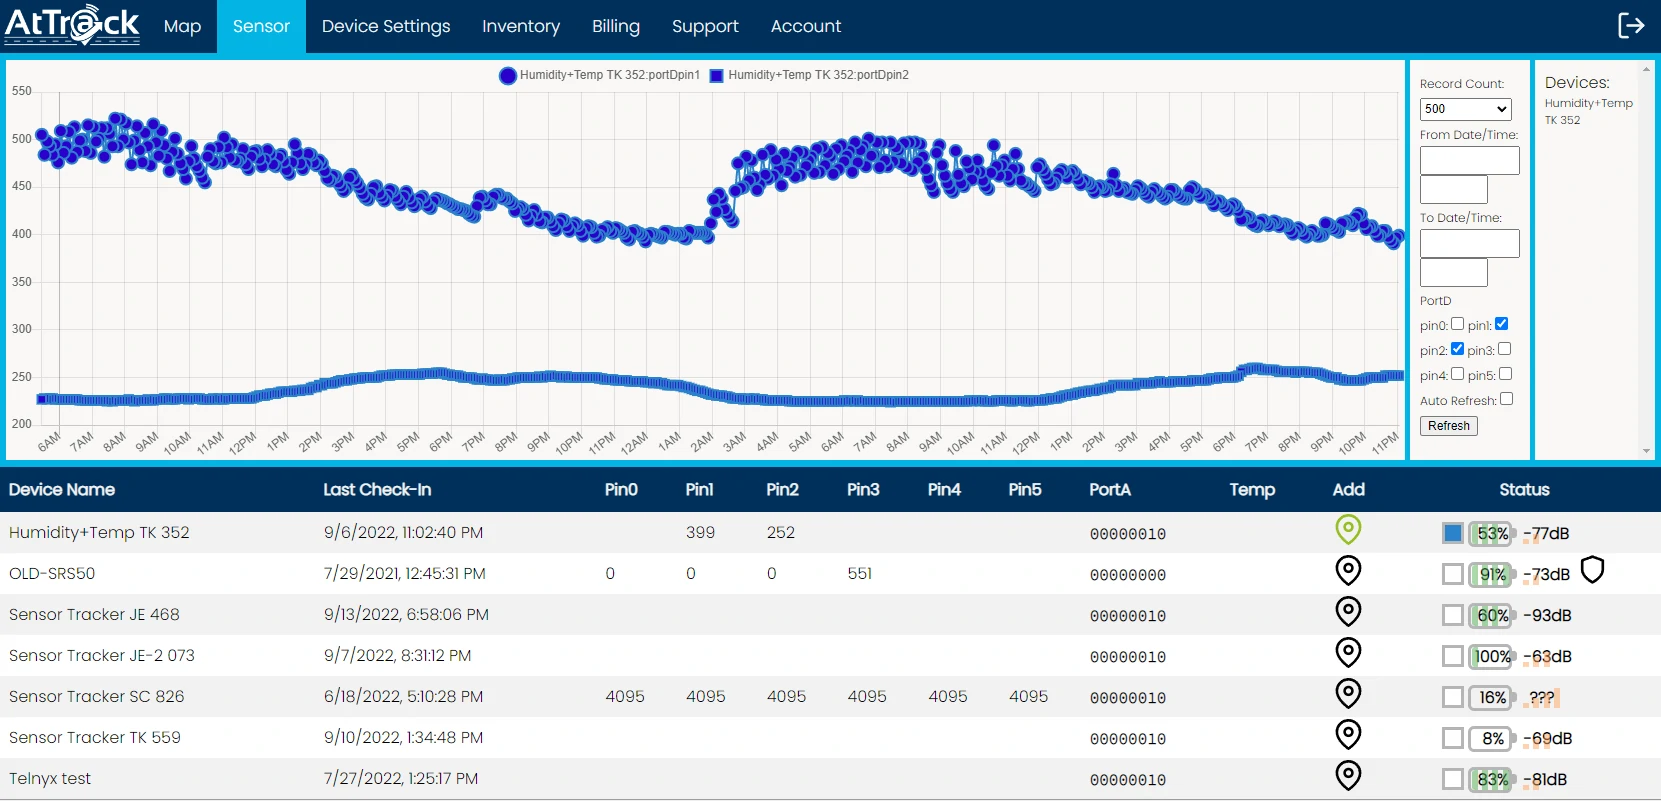Click location pin for Telnyx test

[x=1348, y=776]
